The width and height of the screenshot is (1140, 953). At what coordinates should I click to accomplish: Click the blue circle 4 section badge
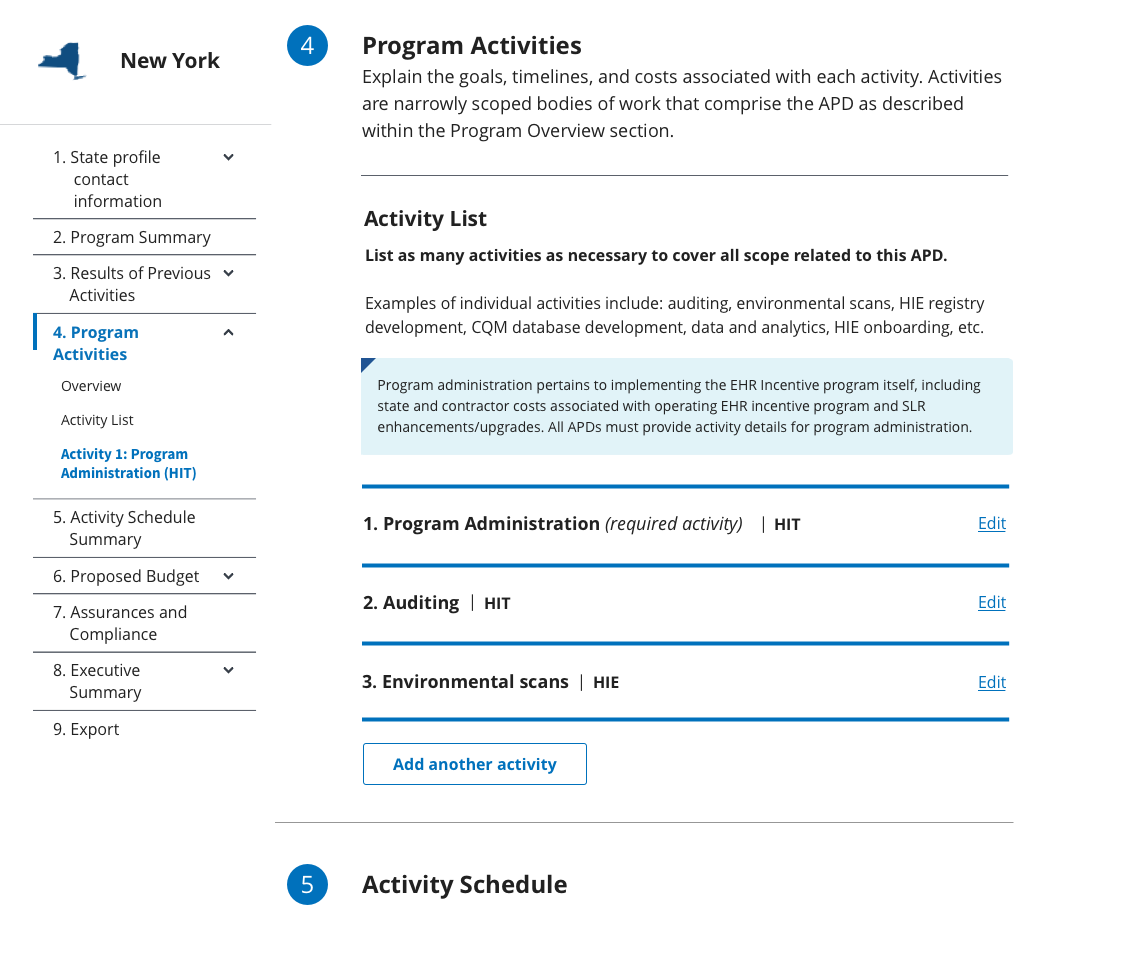coord(307,45)
